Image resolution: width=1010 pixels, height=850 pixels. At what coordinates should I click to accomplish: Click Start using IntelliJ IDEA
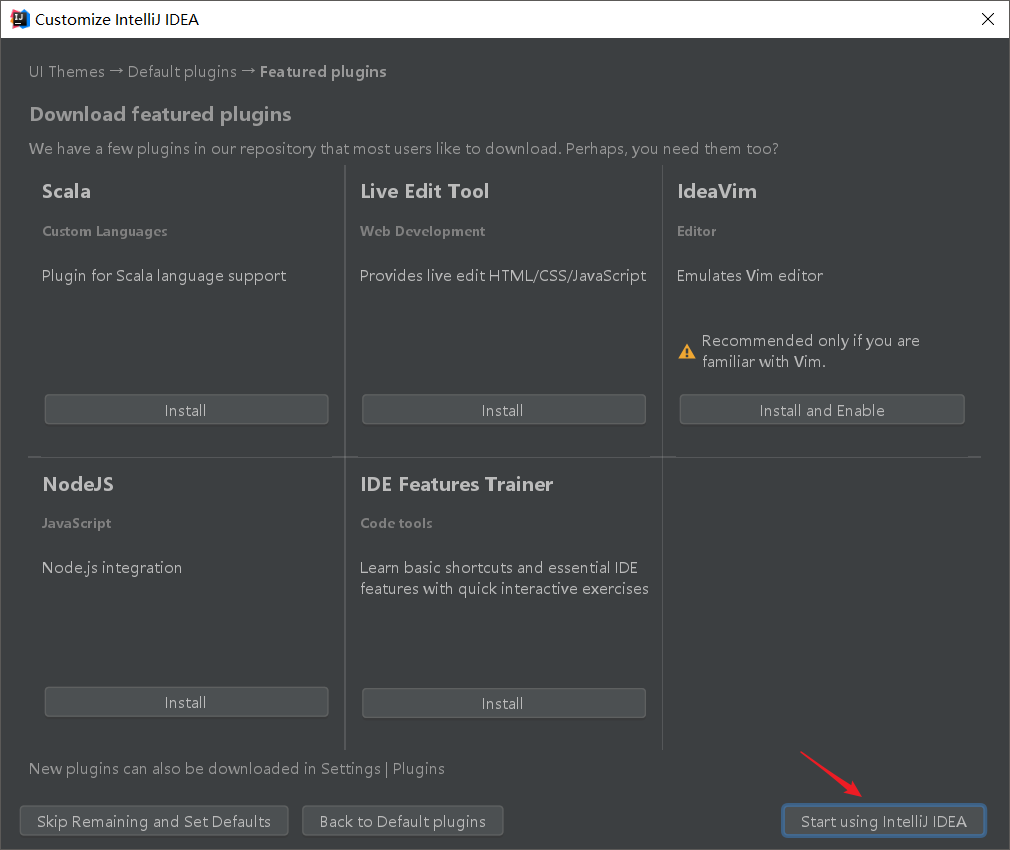coord(884,821)
